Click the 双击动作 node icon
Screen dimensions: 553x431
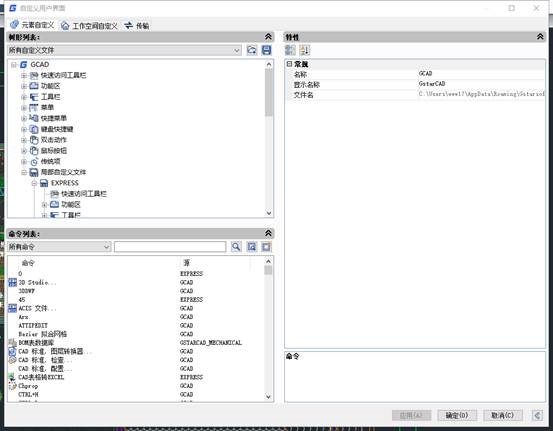click(x=34, y=140)
